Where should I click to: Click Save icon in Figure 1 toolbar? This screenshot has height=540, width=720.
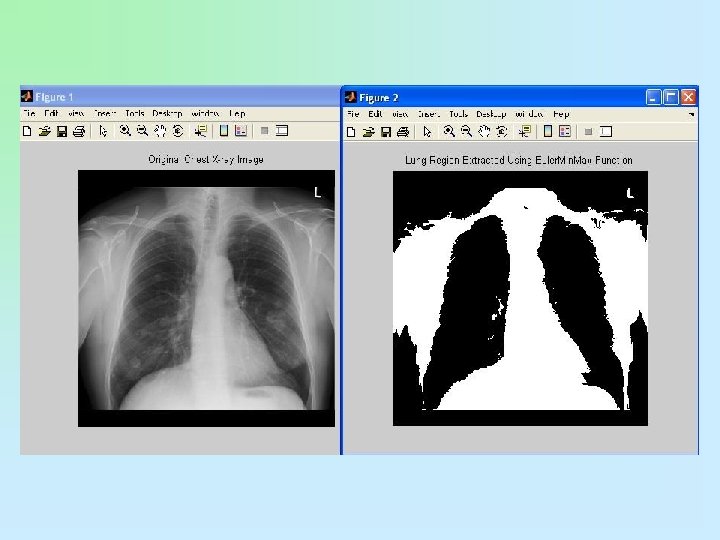pos(62,131)
